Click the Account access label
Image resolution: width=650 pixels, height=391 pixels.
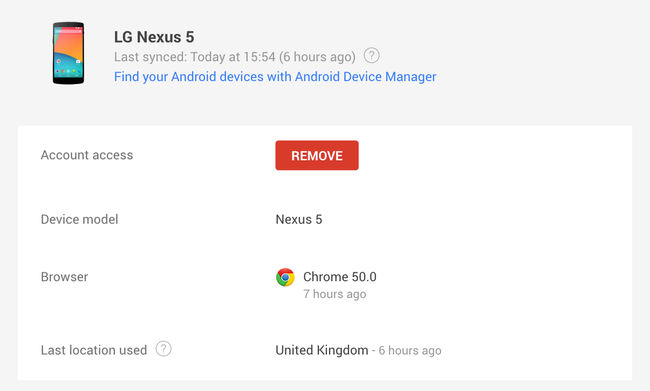(x=87, y=155)
